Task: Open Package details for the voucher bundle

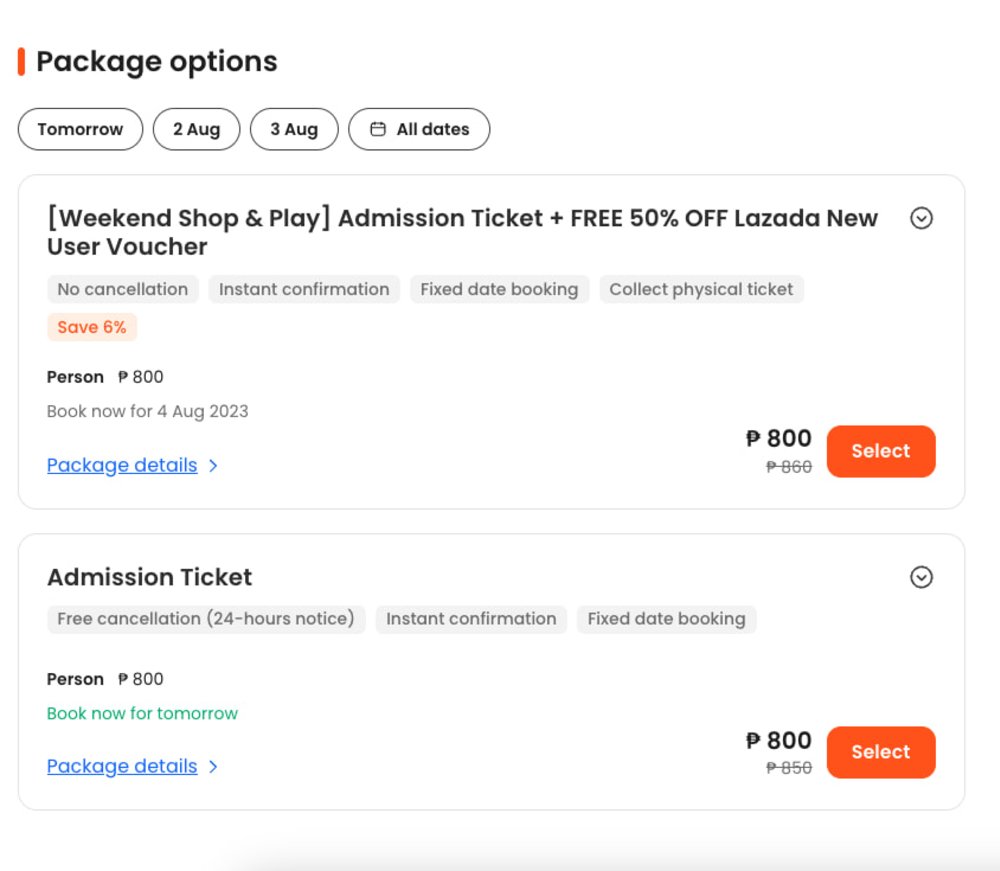Action: (x=121, y=465)
